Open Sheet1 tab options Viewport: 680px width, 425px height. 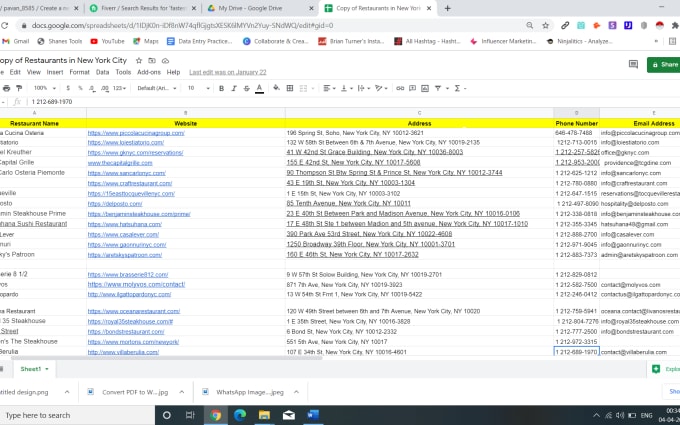(46, 369)
